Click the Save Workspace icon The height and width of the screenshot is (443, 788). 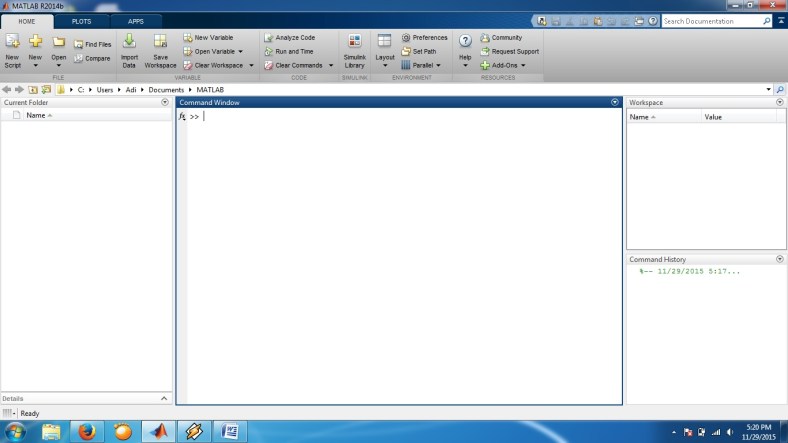pyautogui.click(x=160, y=48)
